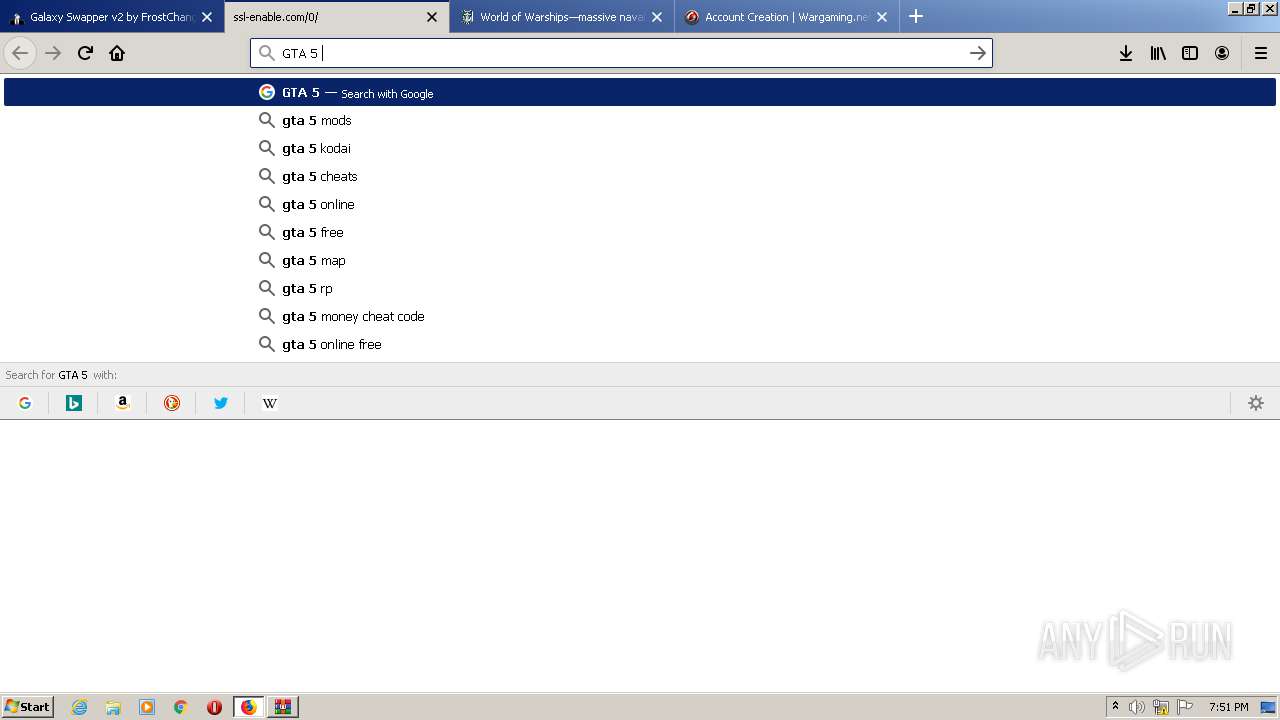
Task: Reload the current page
Action: tap(85, 53)
